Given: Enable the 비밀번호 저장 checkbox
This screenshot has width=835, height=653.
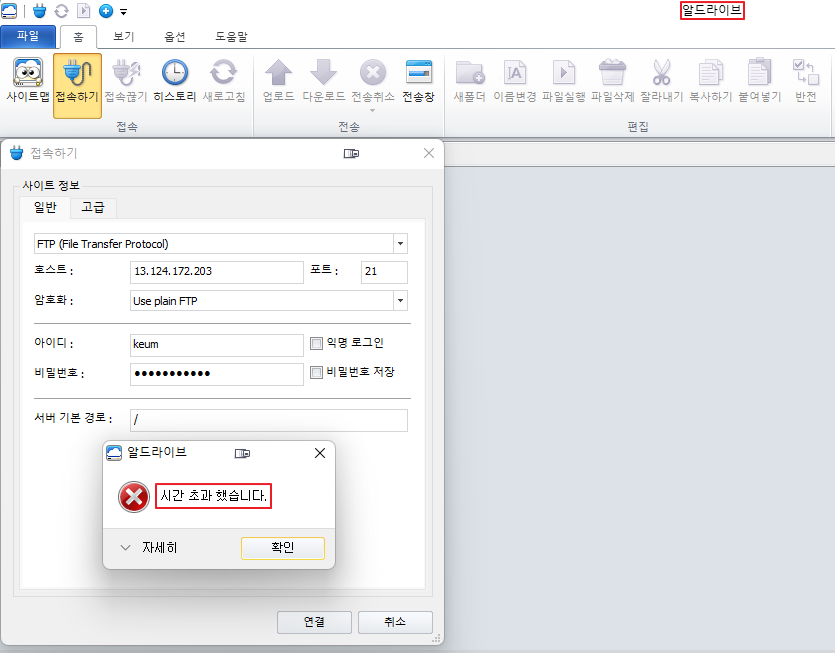Looking at the screenshot, I should pos(316,372).
